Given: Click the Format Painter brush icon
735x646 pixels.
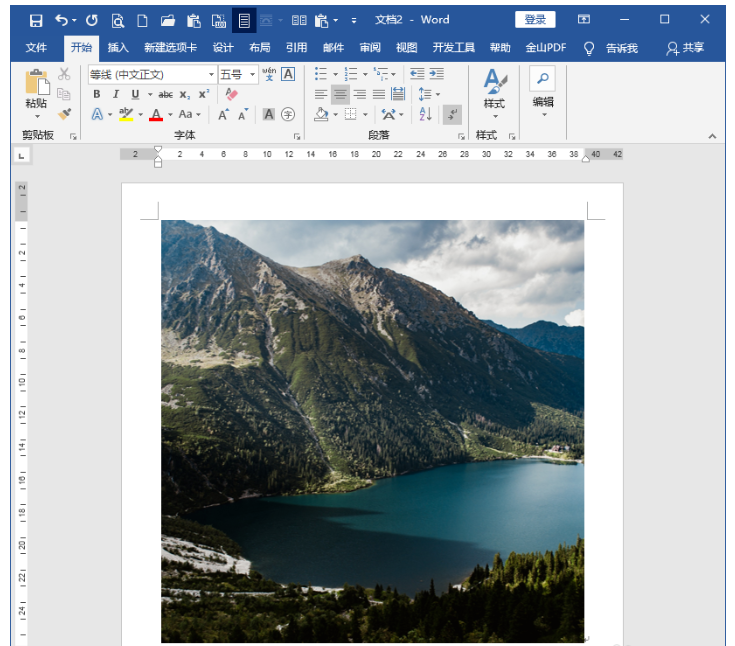Looking at the screenshot, I should click(x=64, y=114).
